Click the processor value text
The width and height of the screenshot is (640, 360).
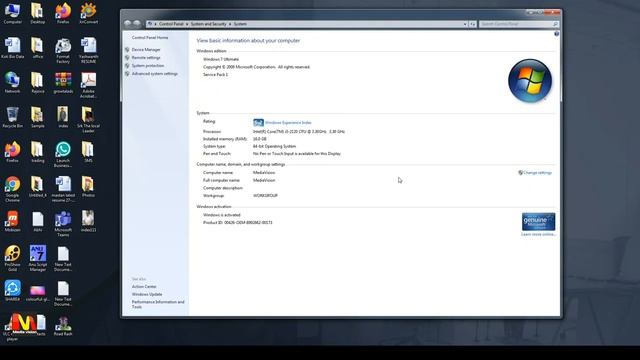(x=298, y=131)
